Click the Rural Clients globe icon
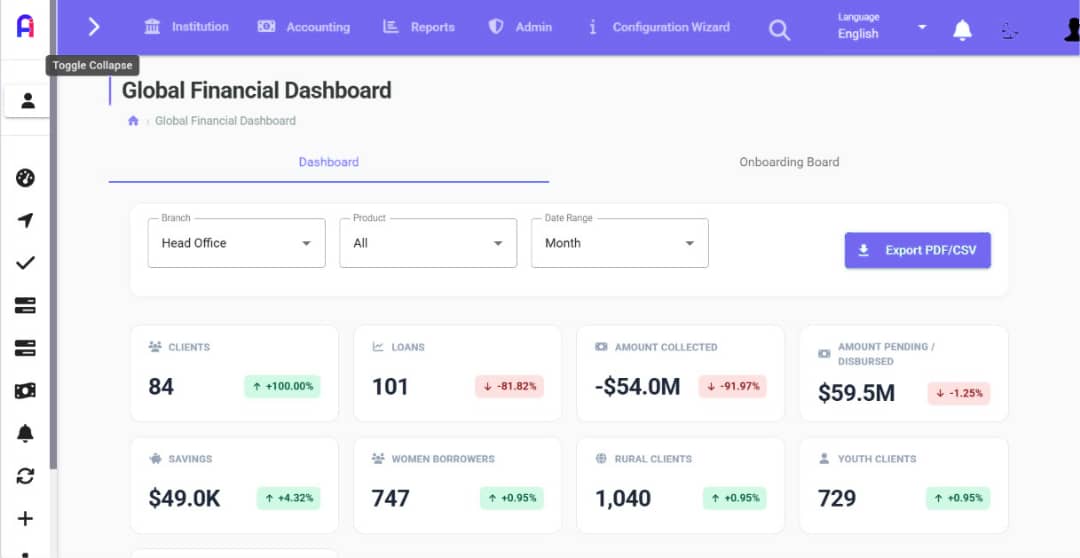The height and width of the screenshot is (558, 1080). (601, 459)
